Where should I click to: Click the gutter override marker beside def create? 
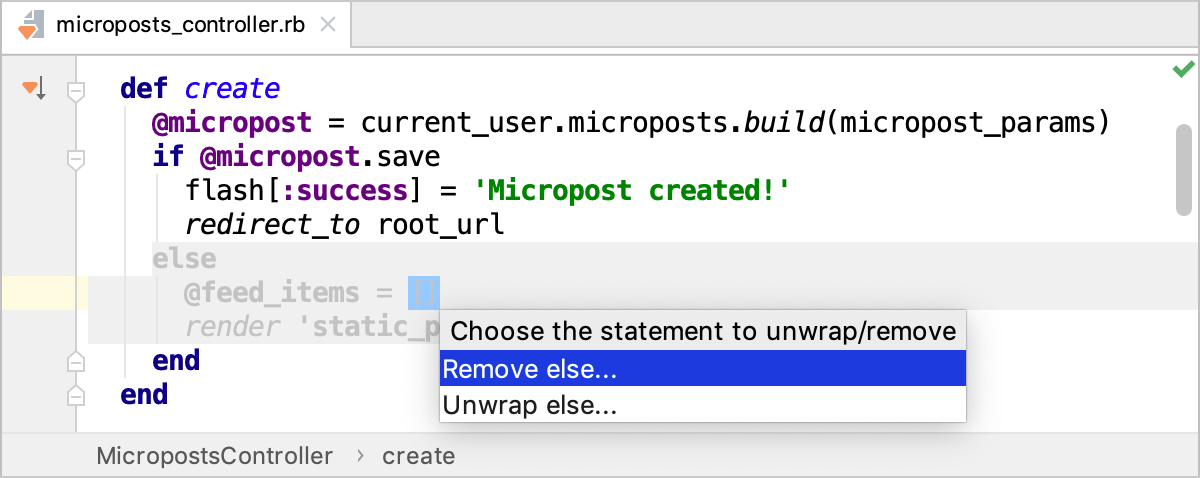click(x=34, y=90)
